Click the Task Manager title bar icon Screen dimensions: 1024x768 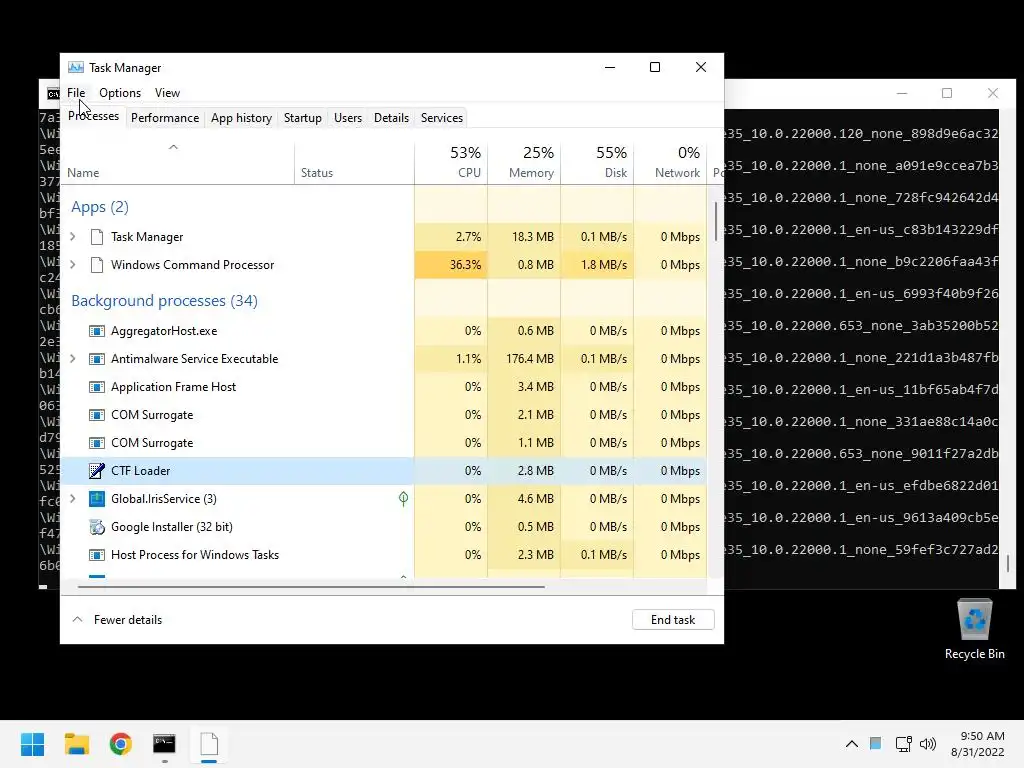(76, 67)
